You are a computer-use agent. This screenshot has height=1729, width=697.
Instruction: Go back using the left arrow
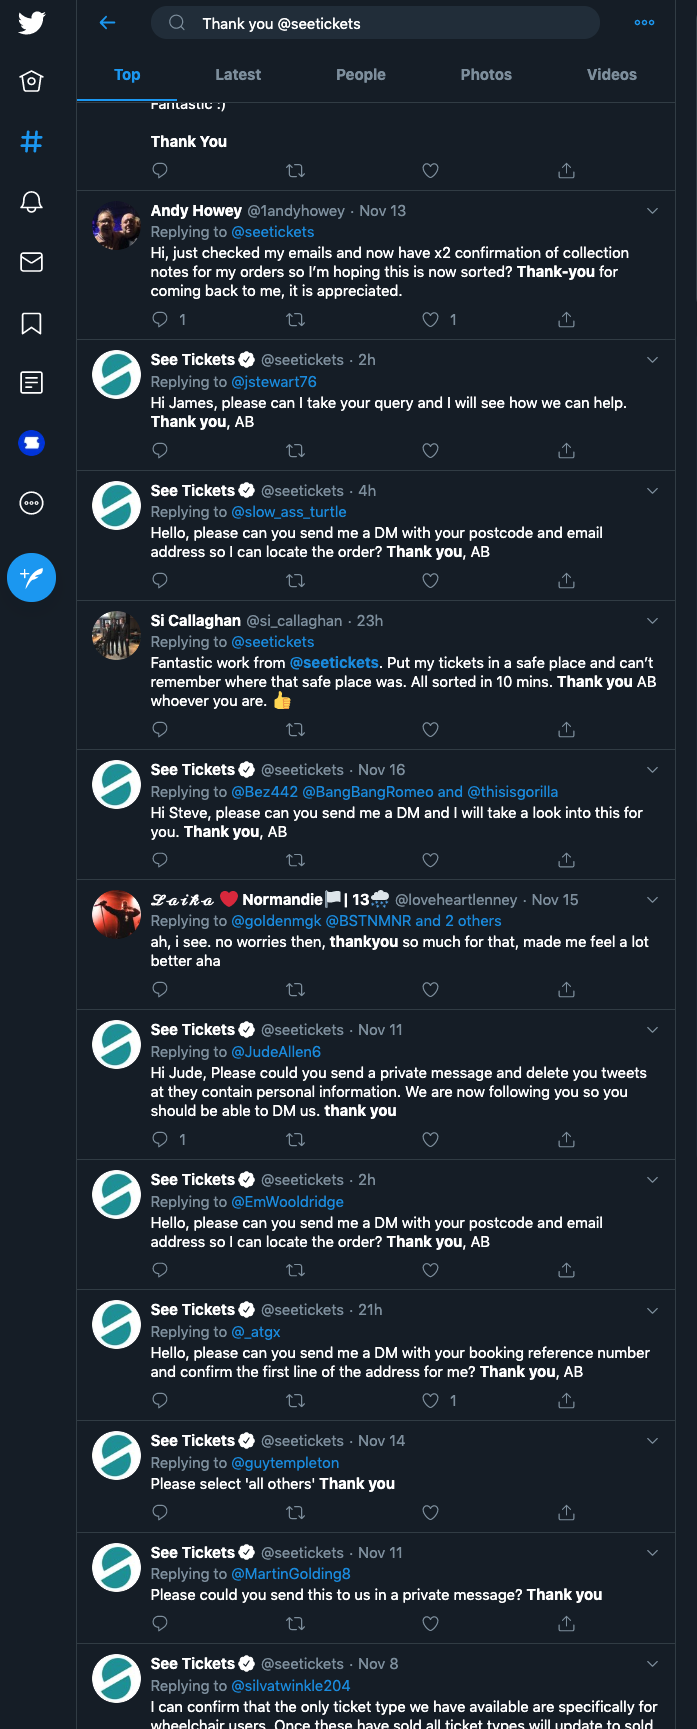click(108, 23)
